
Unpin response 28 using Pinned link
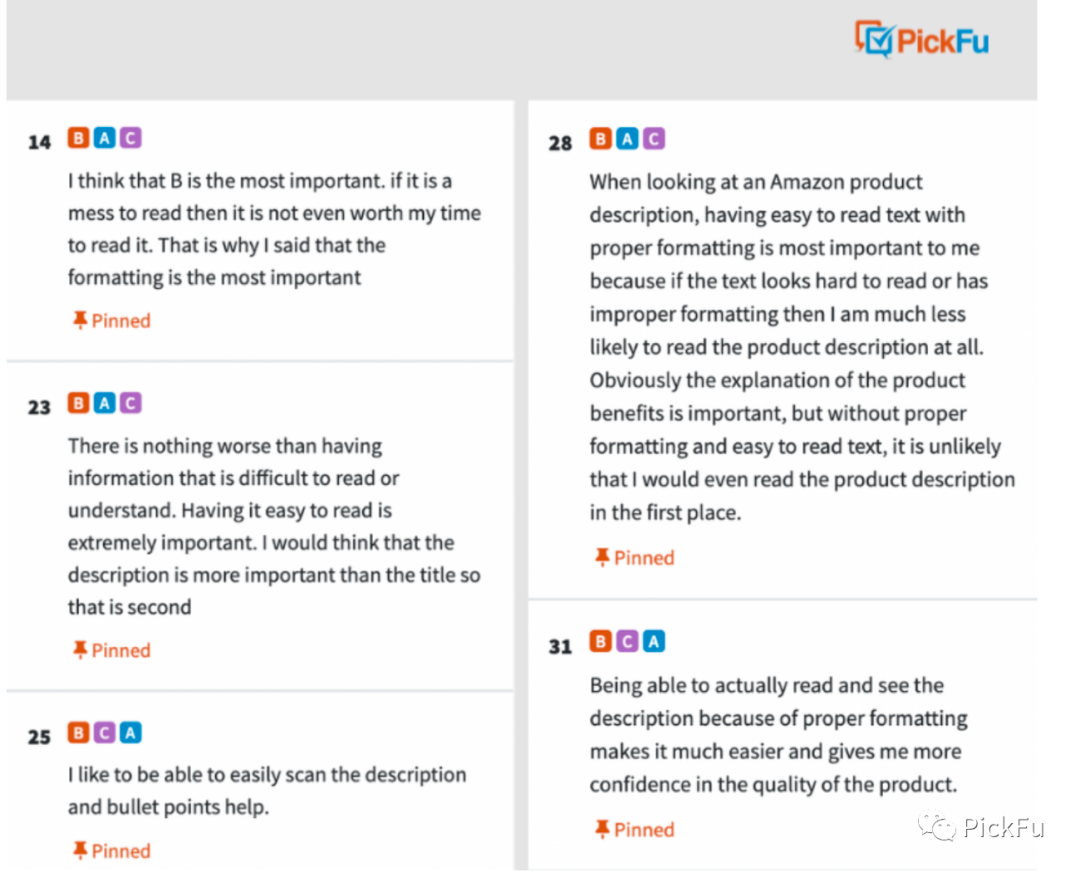click(x=634, y=557)
